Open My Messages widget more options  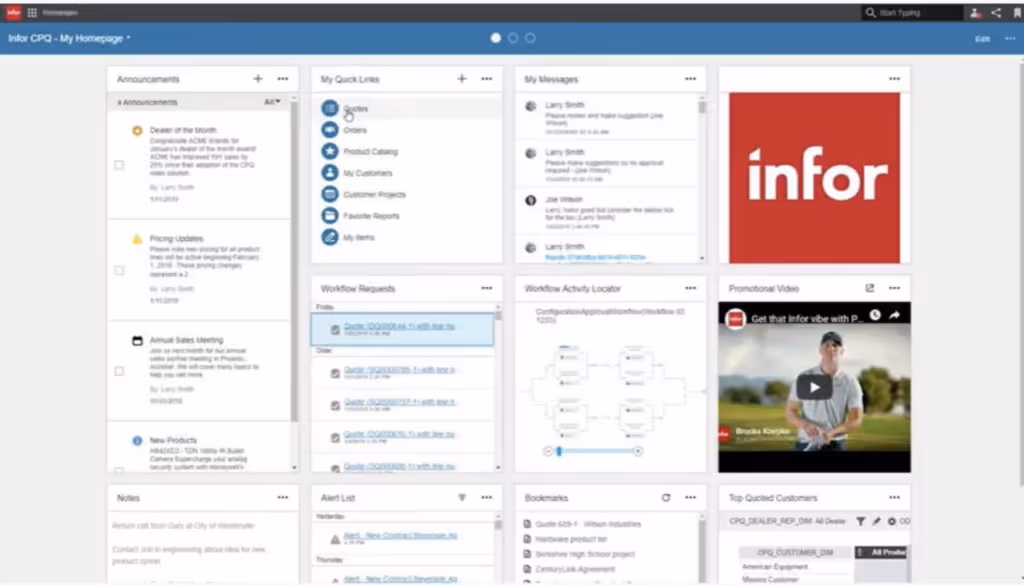point(690,78)
